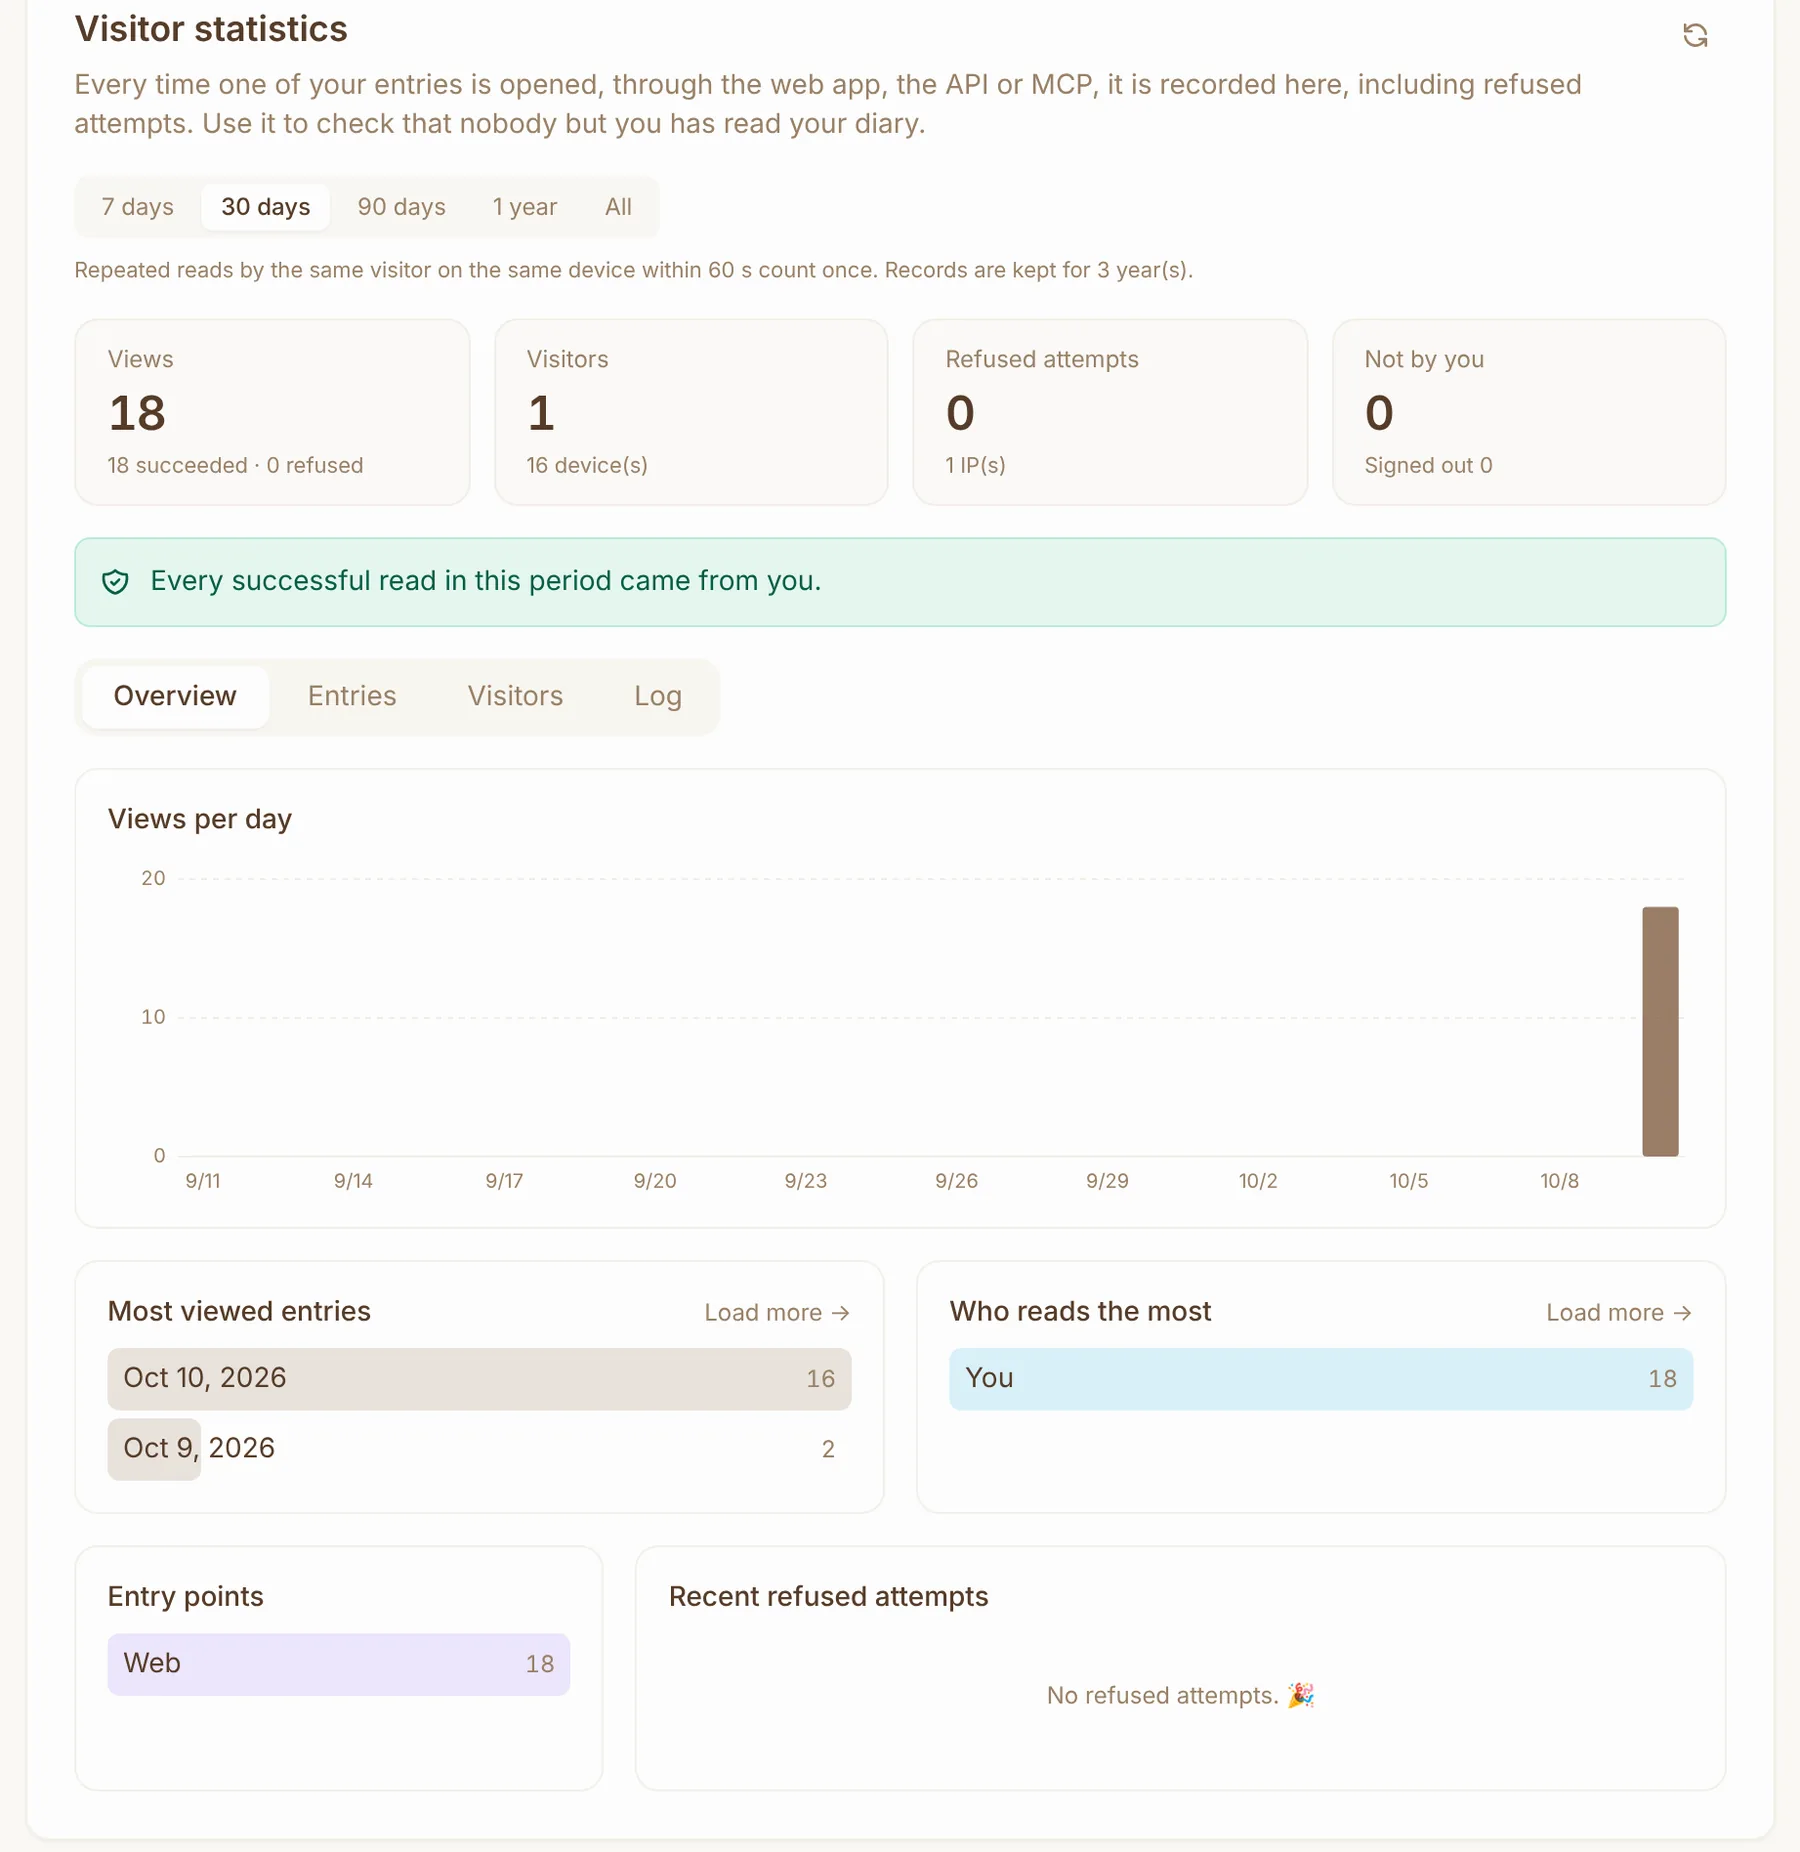The height and width of the screenshot is (1852, 1800).
Task: Select the 30 days range
Action: click(265, 207)
